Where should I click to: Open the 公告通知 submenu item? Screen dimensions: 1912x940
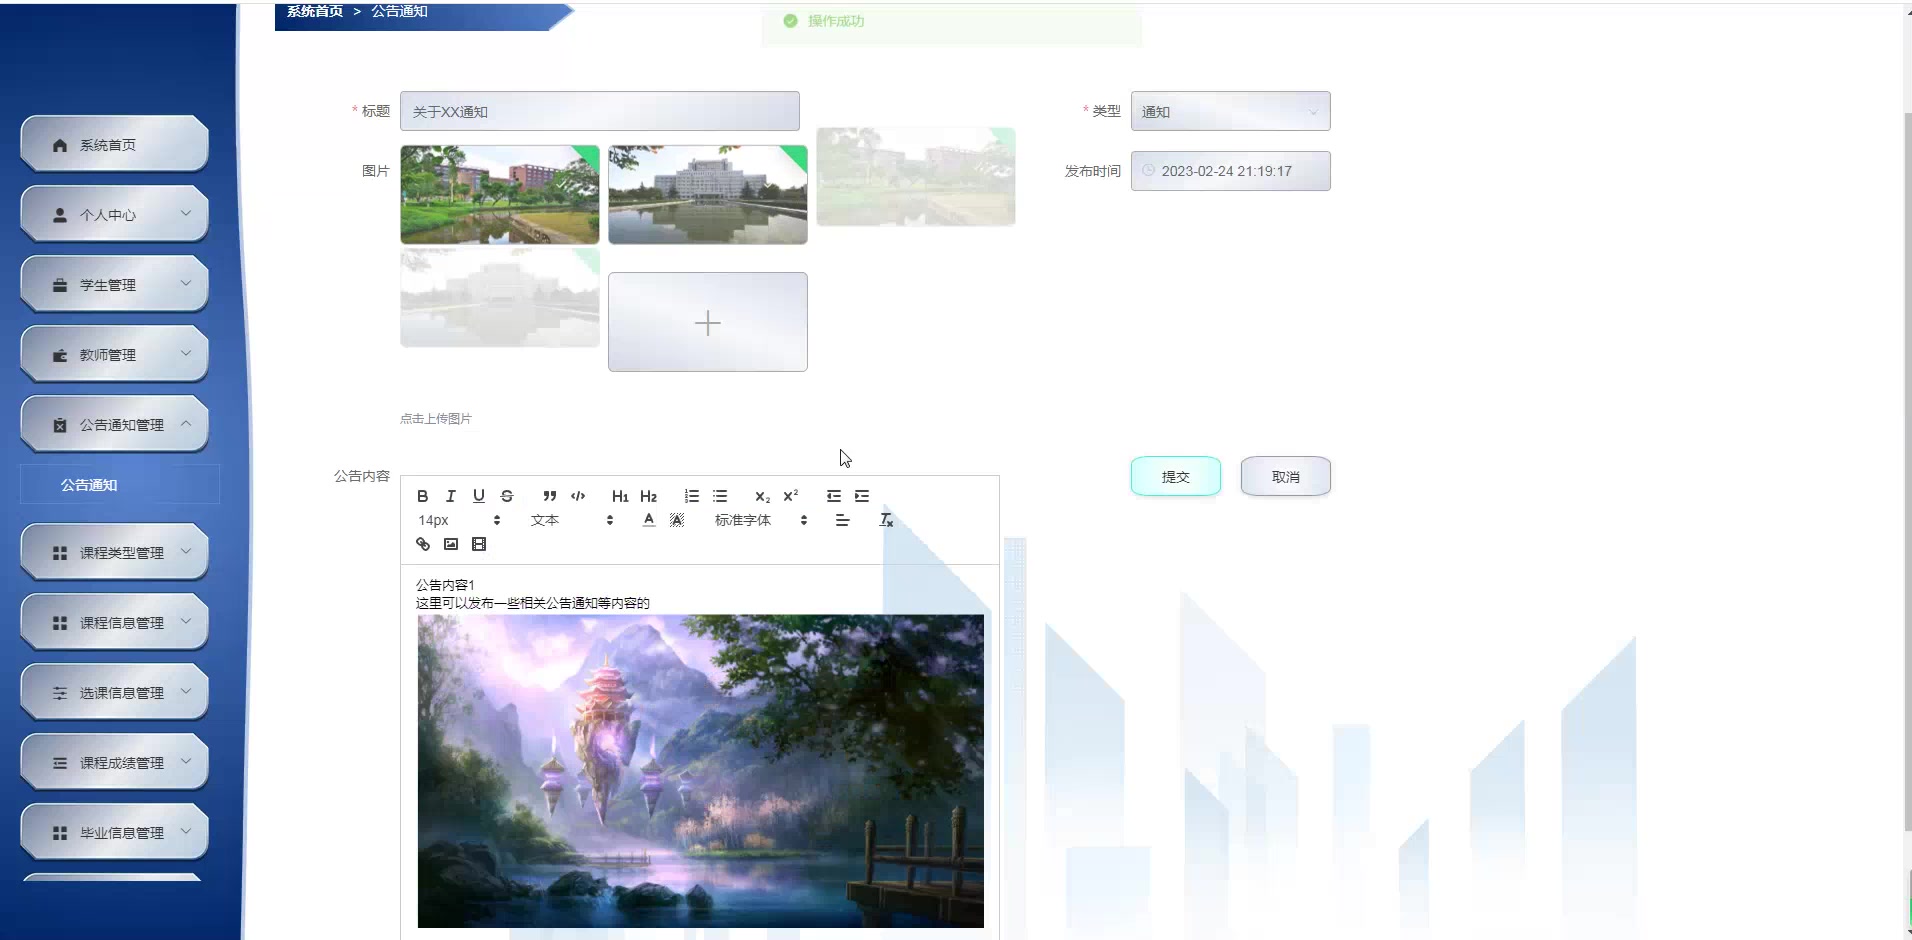120,485
